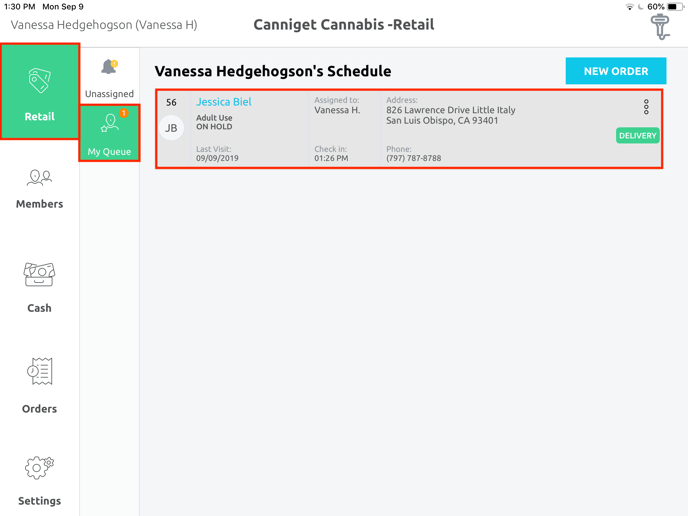Tap Last Visit date 09/09/2019
688x516 pixels.
[x=217, y=158]
